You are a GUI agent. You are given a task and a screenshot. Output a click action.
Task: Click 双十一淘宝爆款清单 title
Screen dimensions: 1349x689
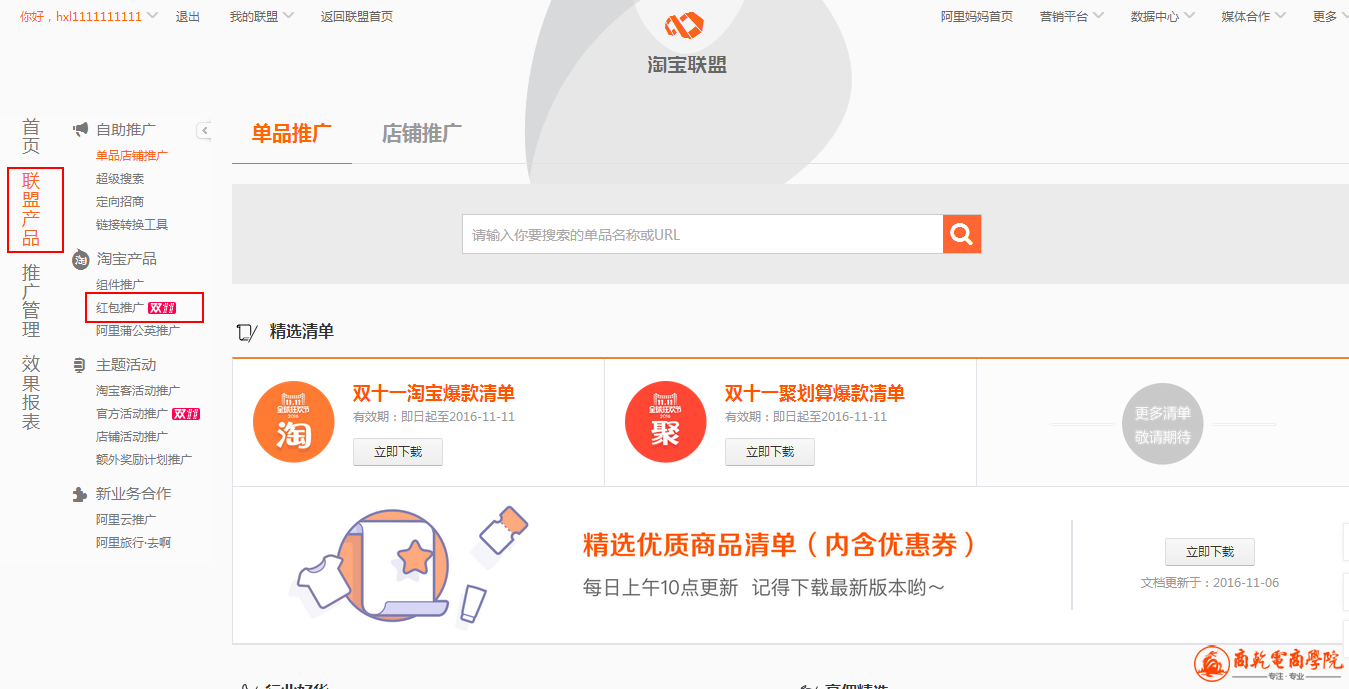pos(434,393)
